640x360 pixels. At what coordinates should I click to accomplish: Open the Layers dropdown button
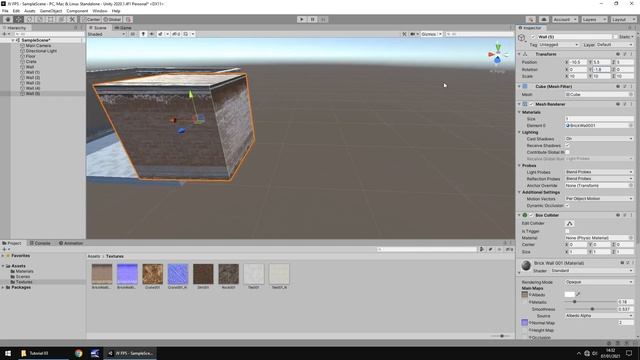click(x=593, y=20)
